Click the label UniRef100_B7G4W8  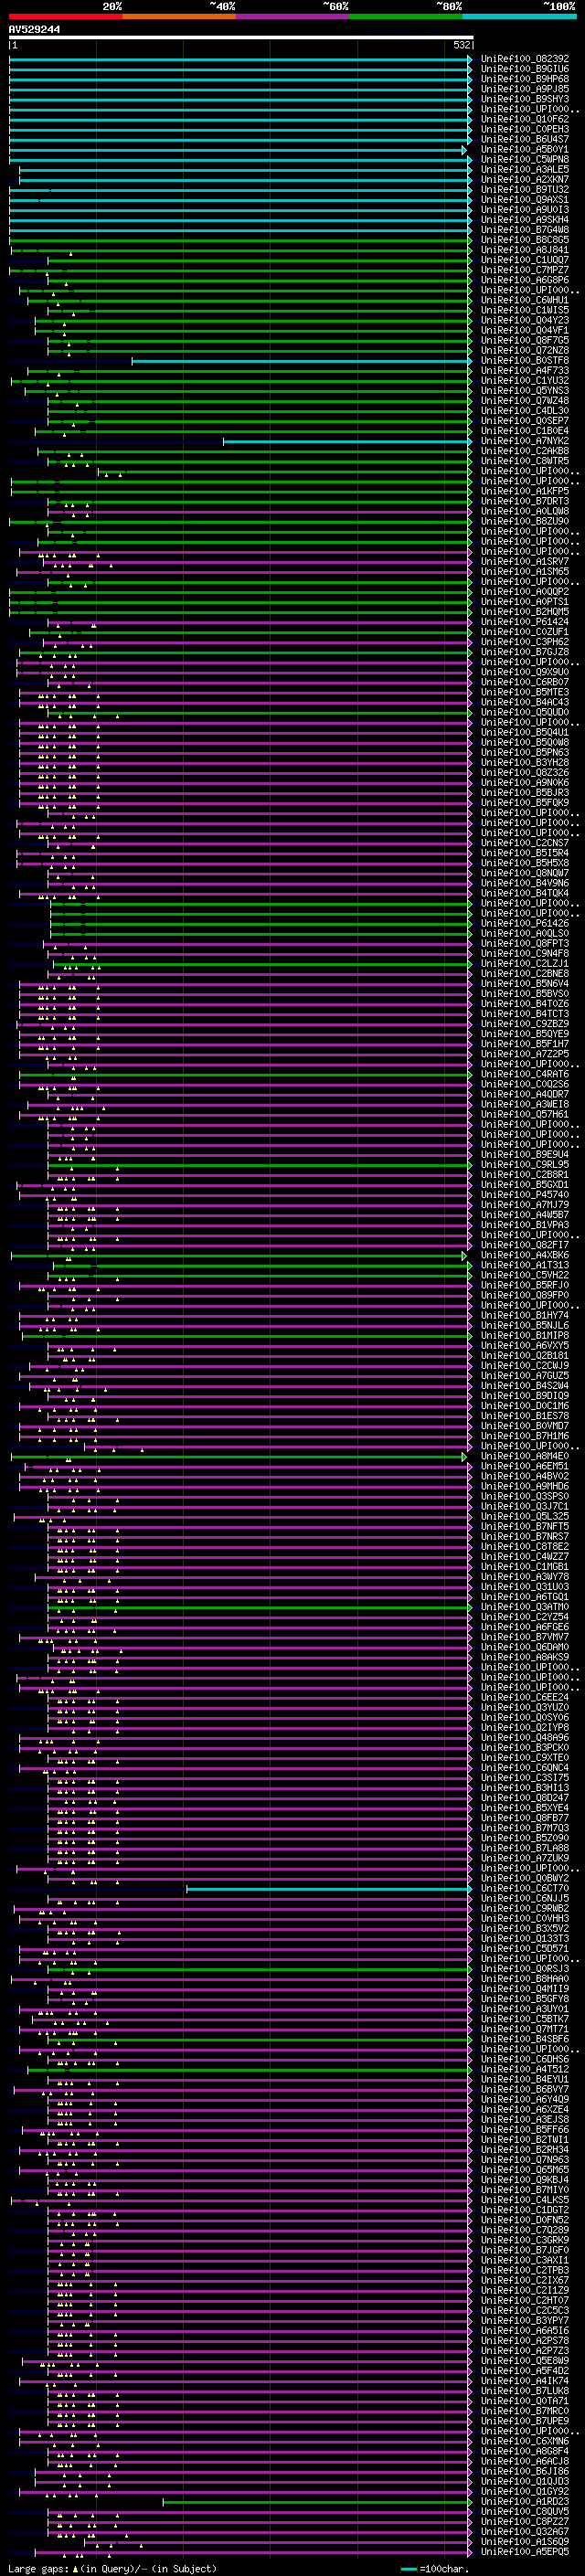525,230
